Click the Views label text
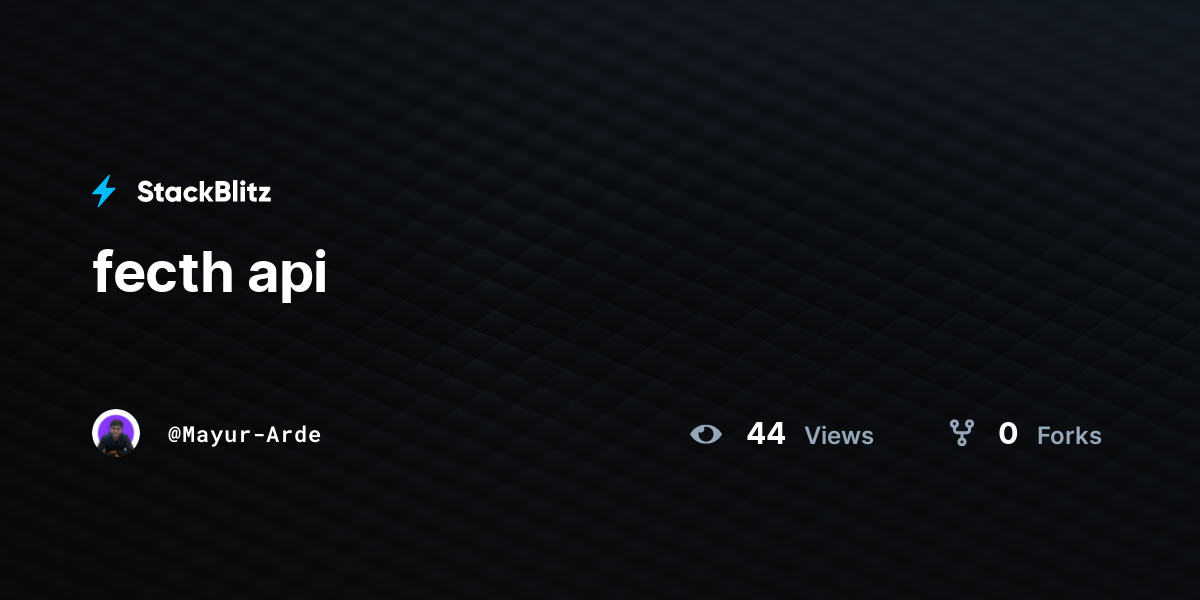 click(839, 435)
